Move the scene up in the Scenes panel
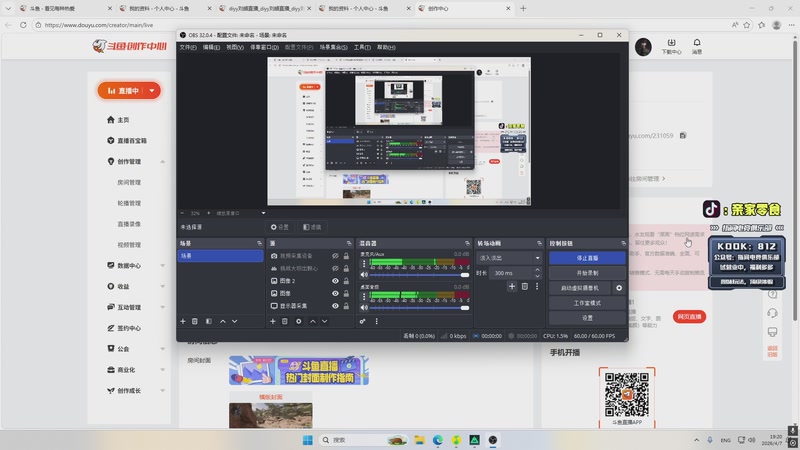 (222, 321)
